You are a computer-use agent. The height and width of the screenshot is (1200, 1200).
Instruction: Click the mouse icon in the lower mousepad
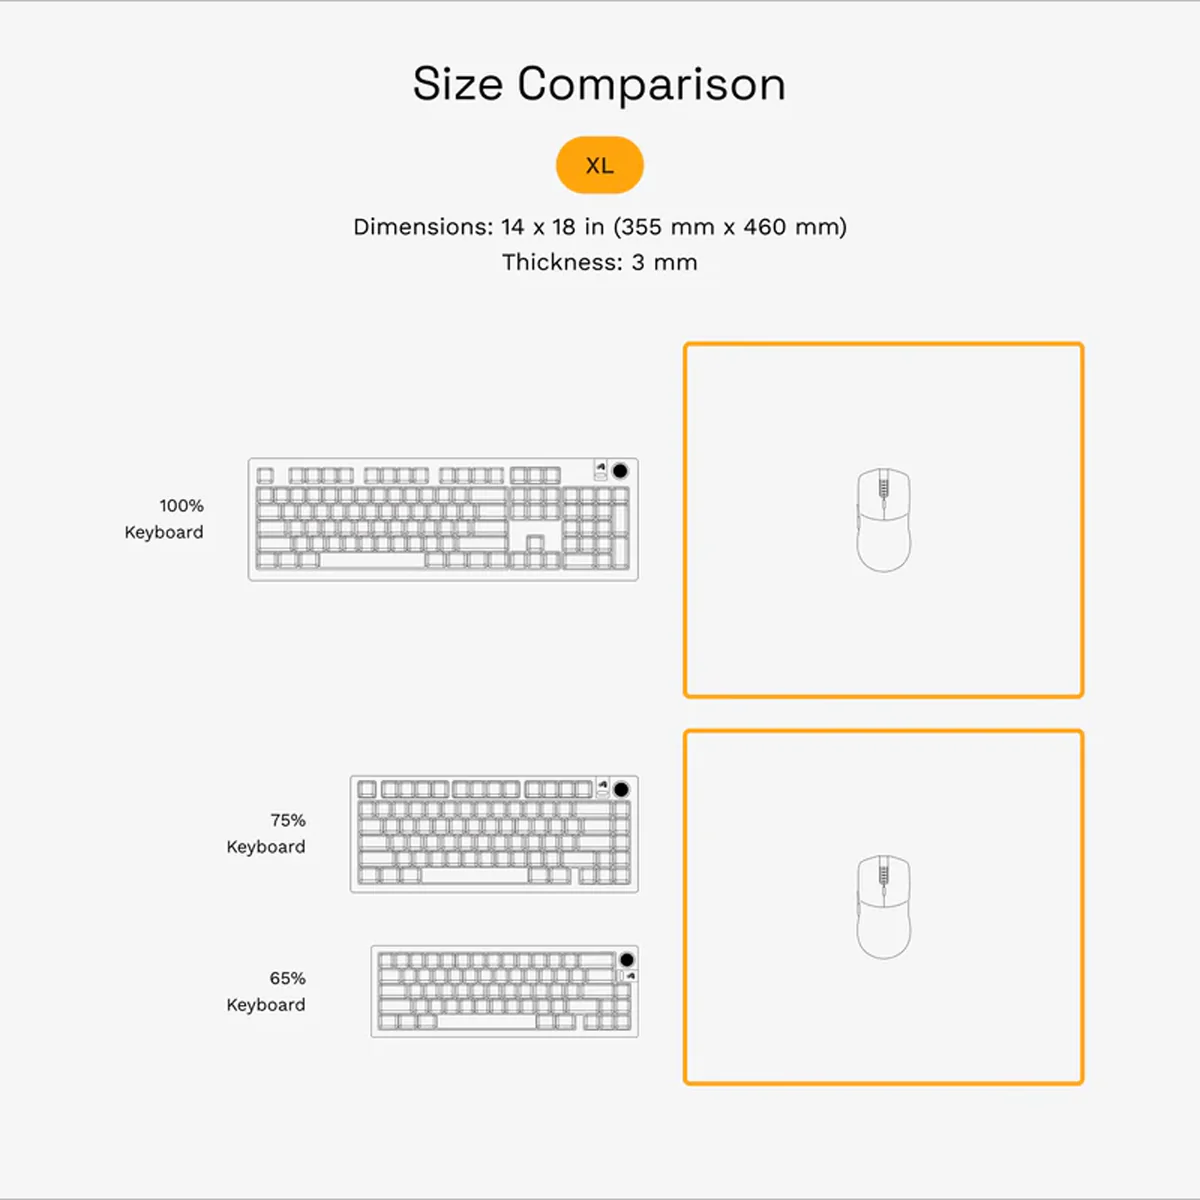coord(884,907)
